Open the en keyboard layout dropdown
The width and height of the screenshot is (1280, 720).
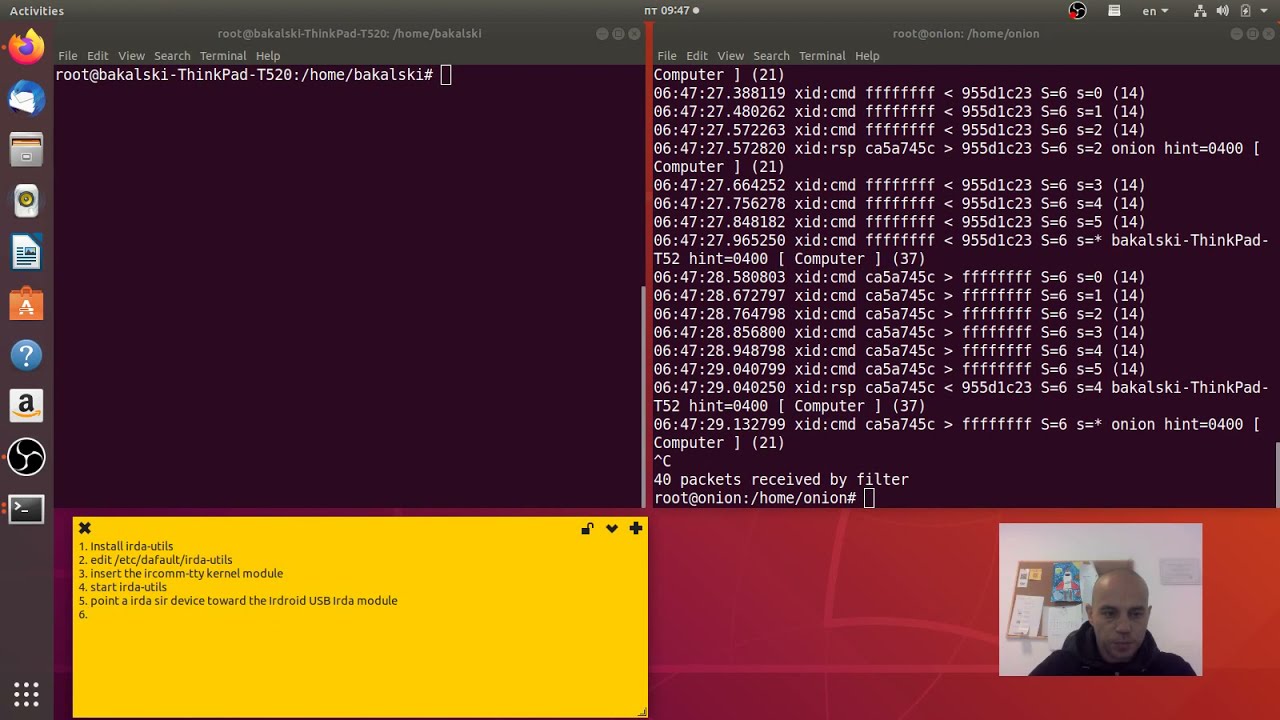pyautogui.click(x=1155, y=11)
